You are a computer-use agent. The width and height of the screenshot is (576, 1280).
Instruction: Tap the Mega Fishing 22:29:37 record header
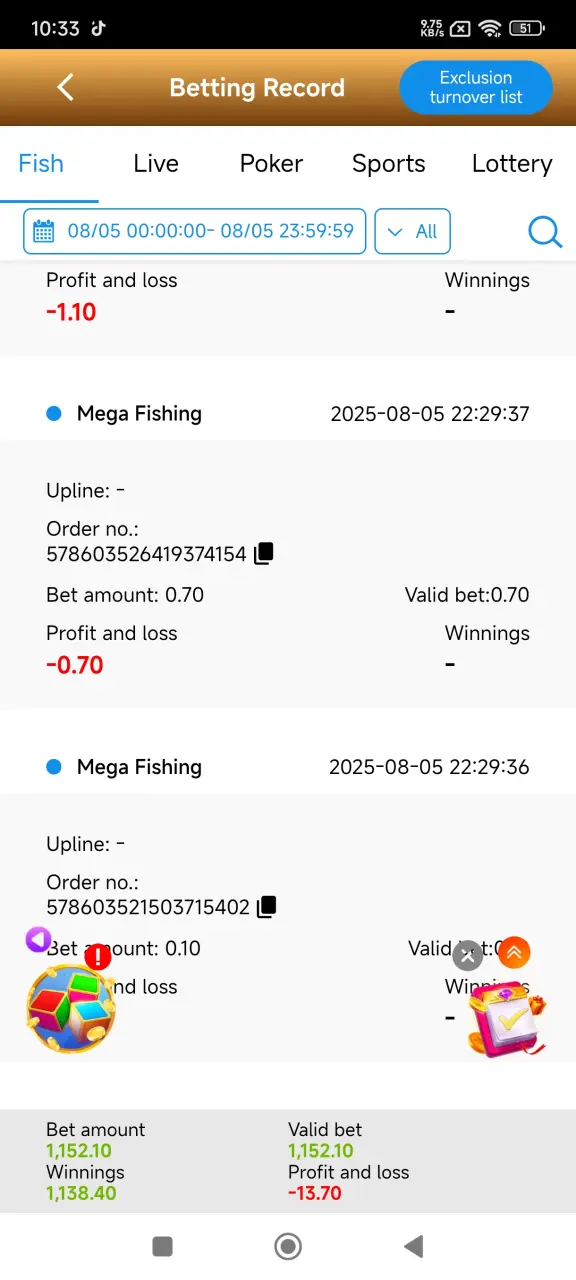[288, 413]
